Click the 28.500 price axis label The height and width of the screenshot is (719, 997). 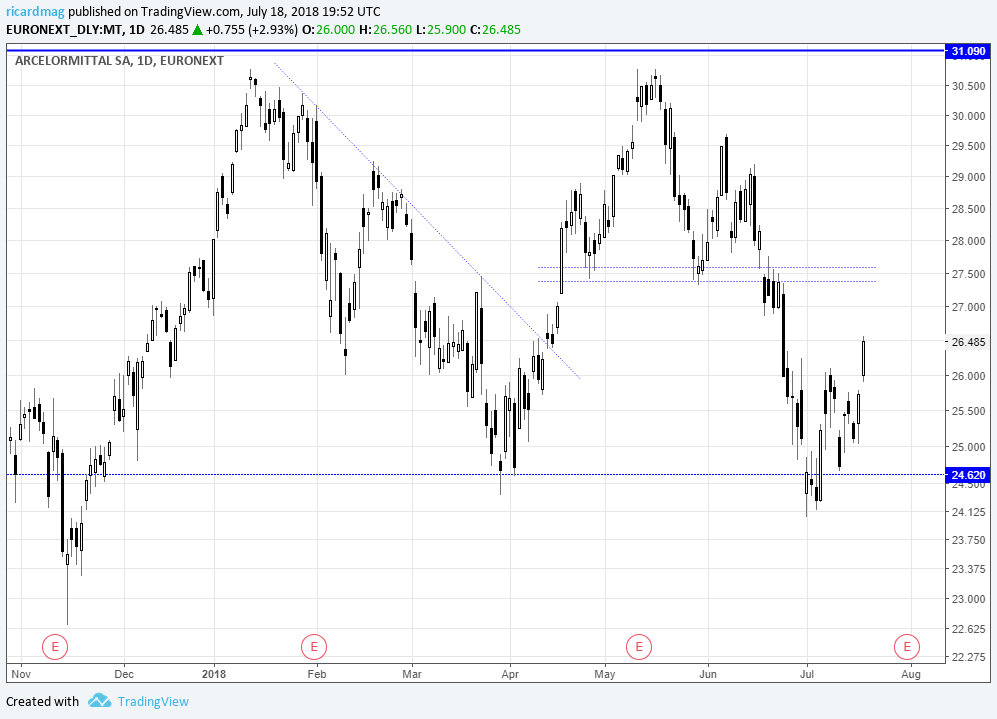click(x=968, y=209)
